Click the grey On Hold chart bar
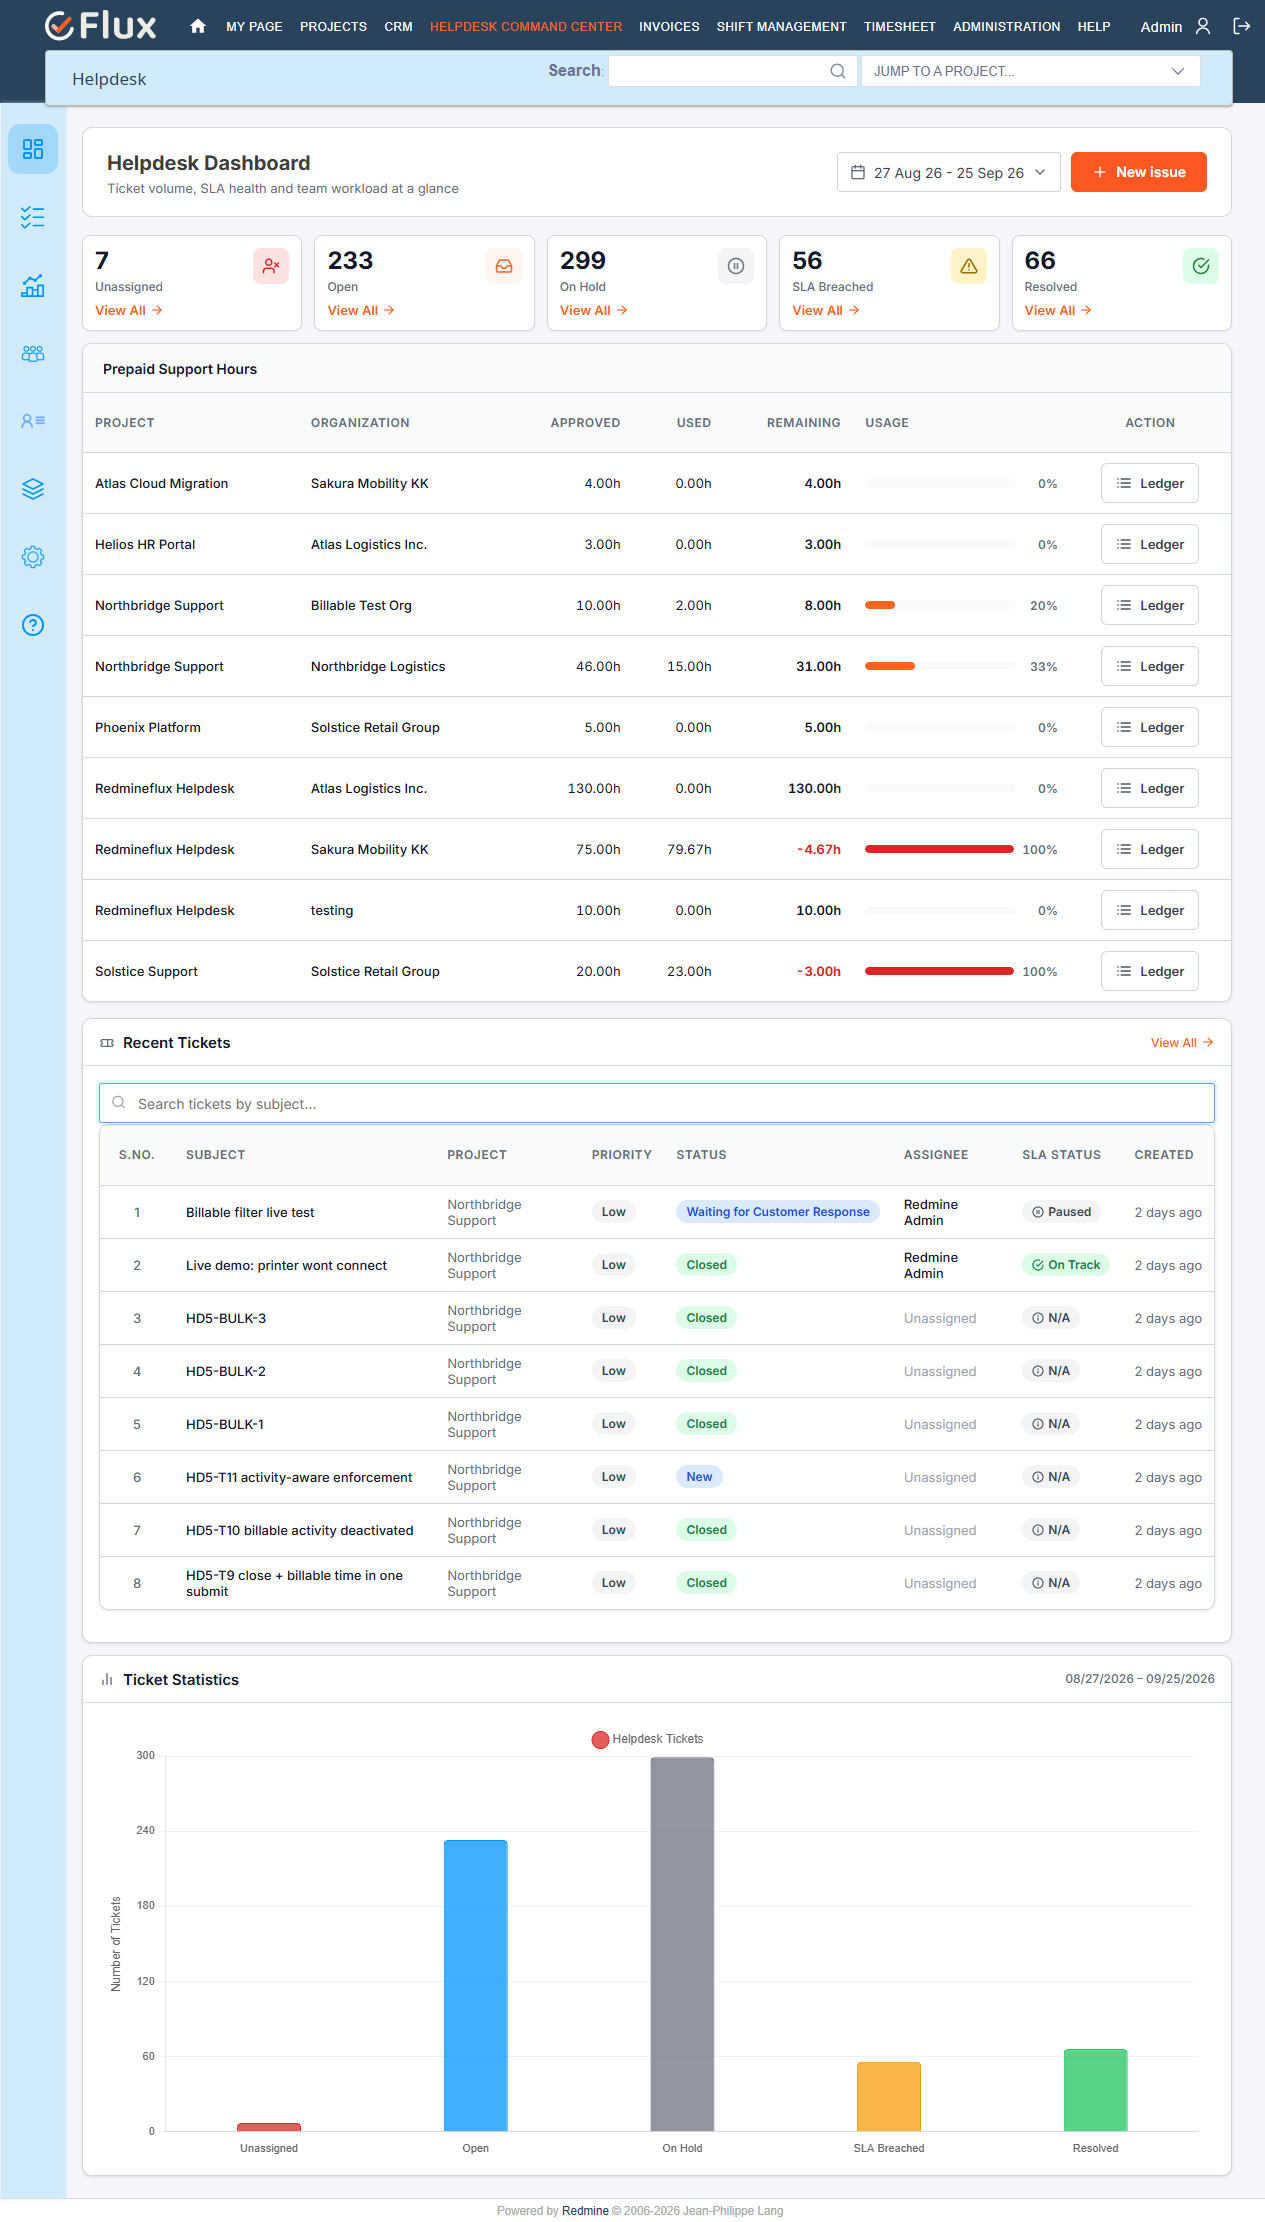 682,1944
